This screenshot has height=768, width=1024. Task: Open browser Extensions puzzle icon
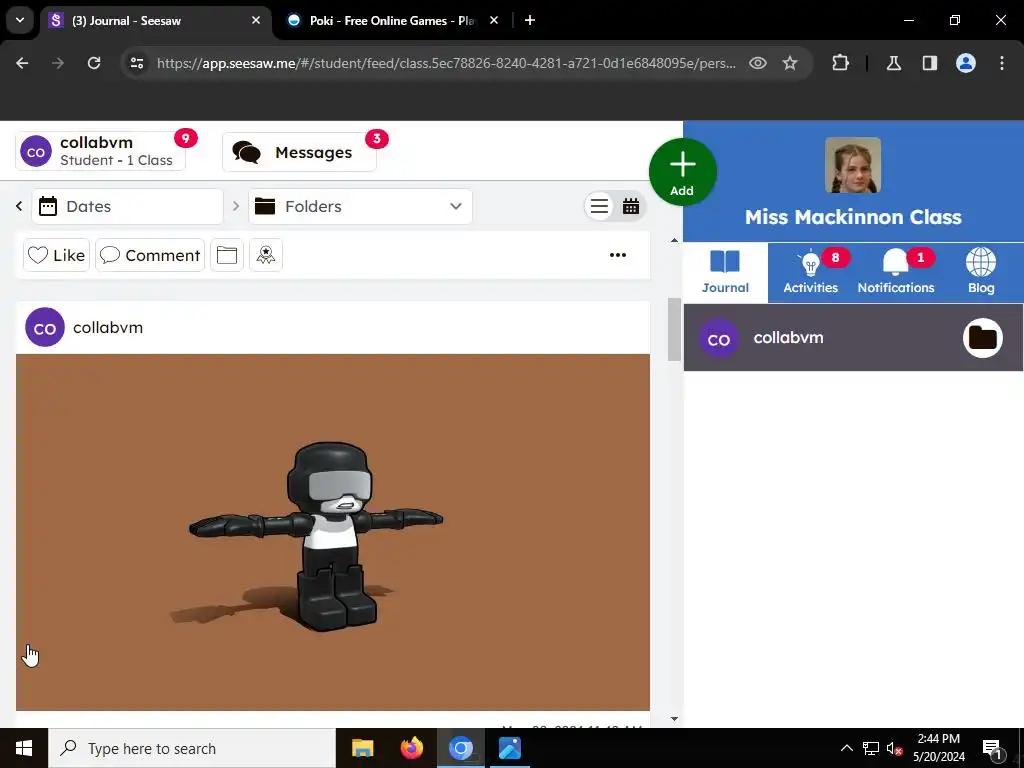pyautogui.click(x=840, y=63)
